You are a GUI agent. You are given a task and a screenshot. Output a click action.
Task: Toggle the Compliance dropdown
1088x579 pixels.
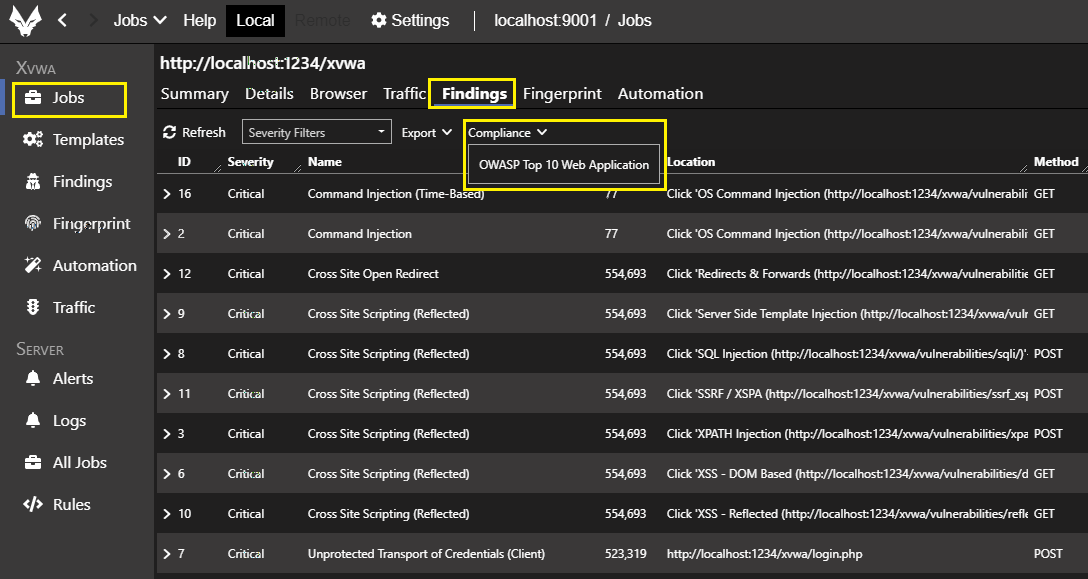click(507, 133)
